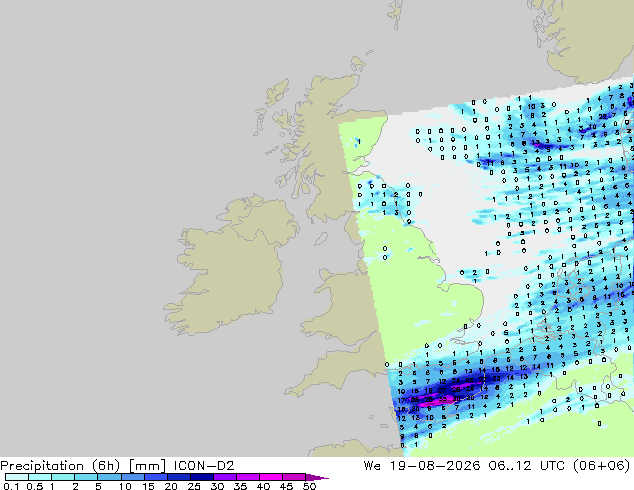This screenshot has width=634, height=490.
Task: Click the "Precipitation" word in the title
Action: (x=42, y=466)
